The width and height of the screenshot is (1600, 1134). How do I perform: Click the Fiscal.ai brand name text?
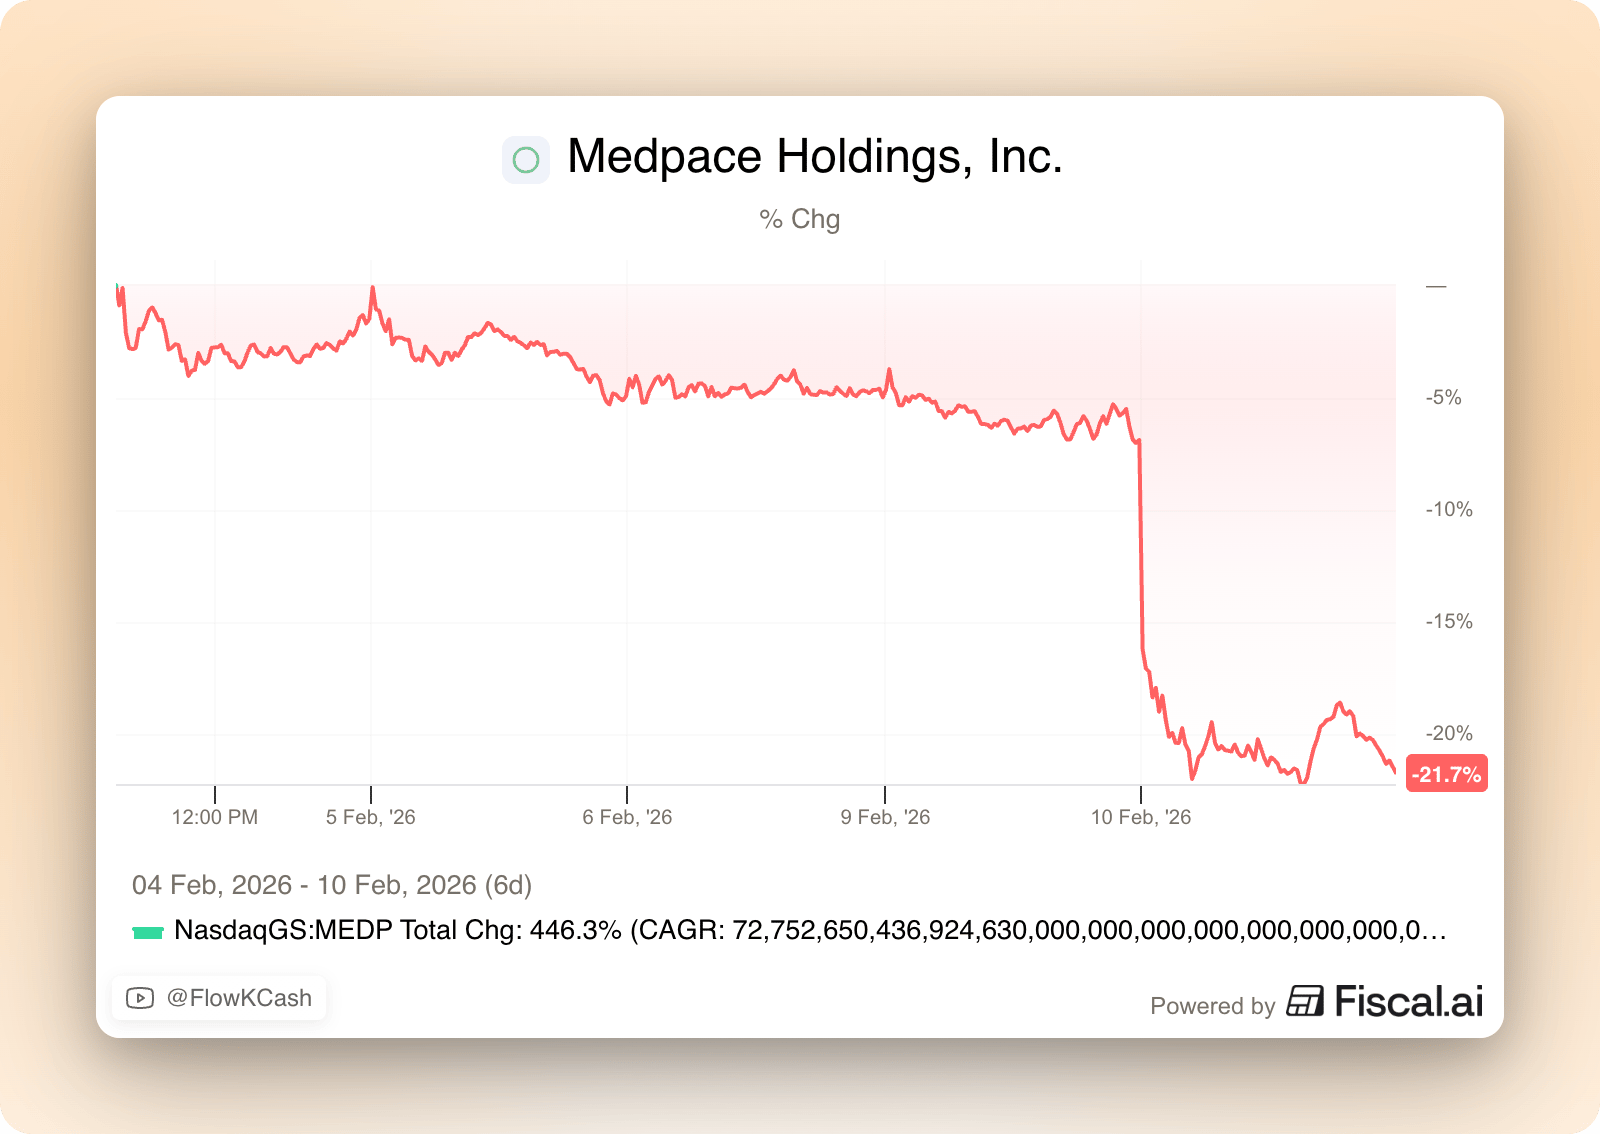[x=1408, y=1001]
